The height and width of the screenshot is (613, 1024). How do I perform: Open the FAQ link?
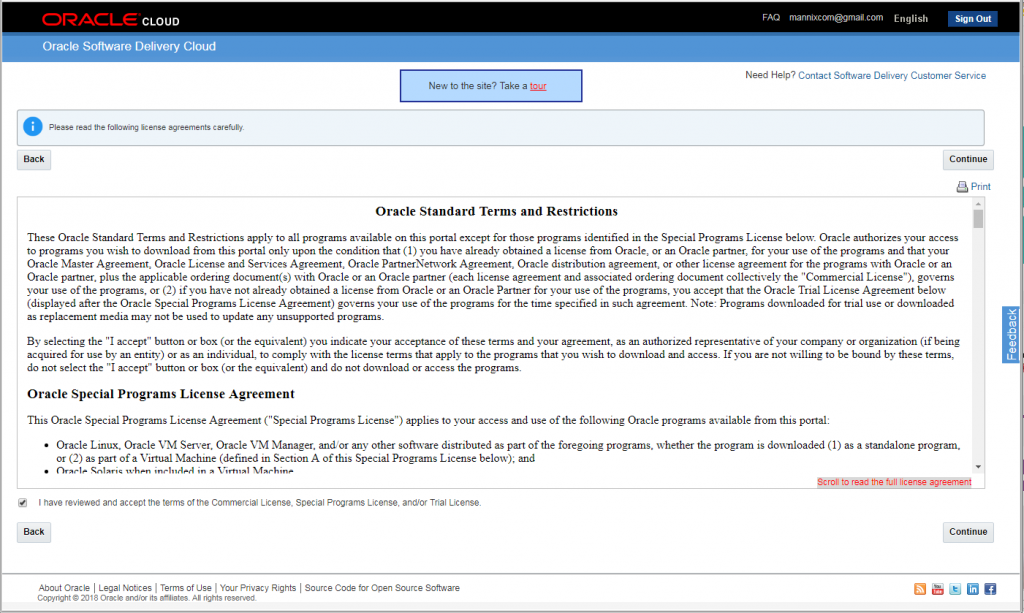click(771, 18)
